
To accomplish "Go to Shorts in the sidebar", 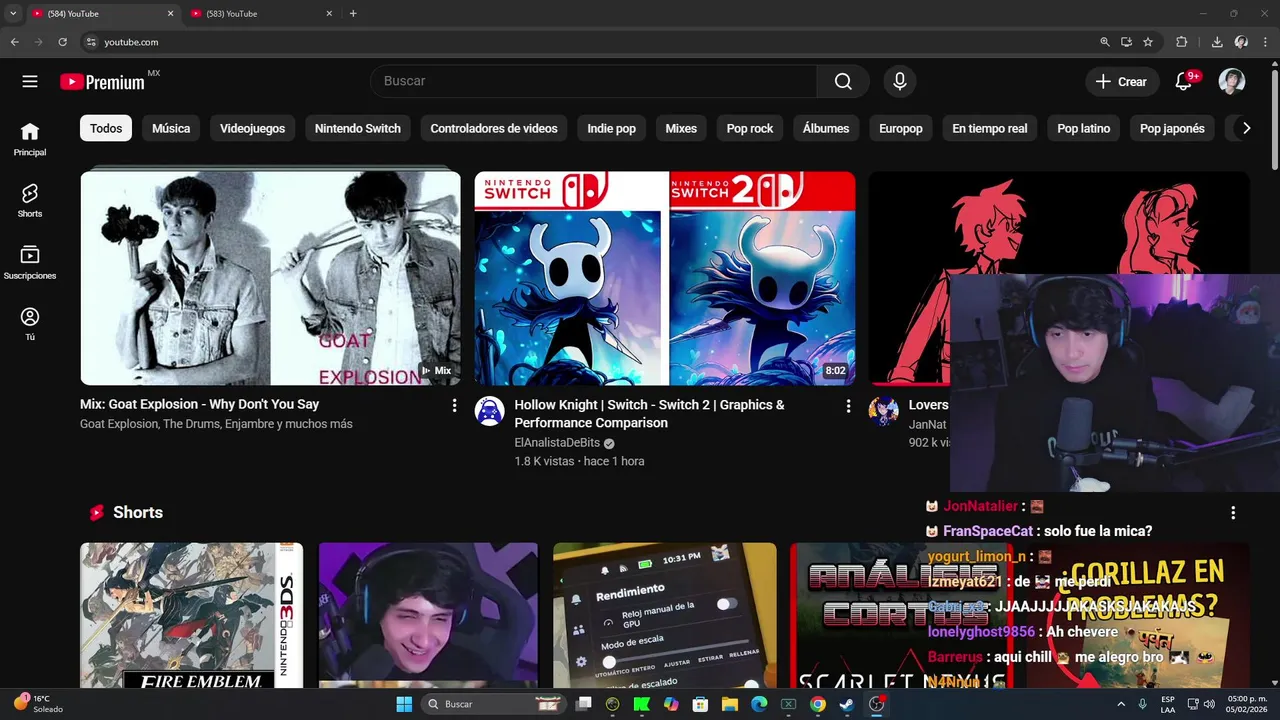I will 30,200.
